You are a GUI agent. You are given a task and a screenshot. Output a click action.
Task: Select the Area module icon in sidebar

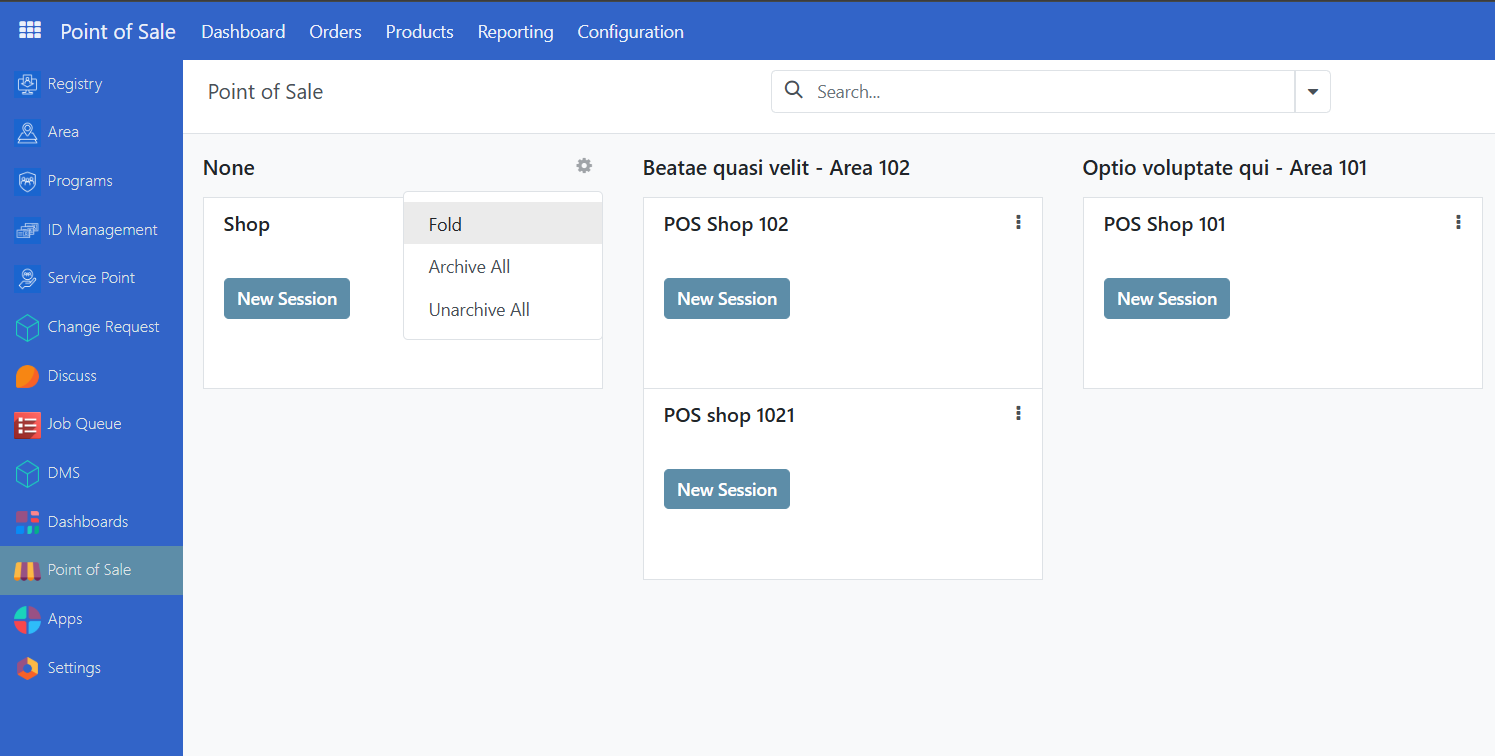pos(27,132)
